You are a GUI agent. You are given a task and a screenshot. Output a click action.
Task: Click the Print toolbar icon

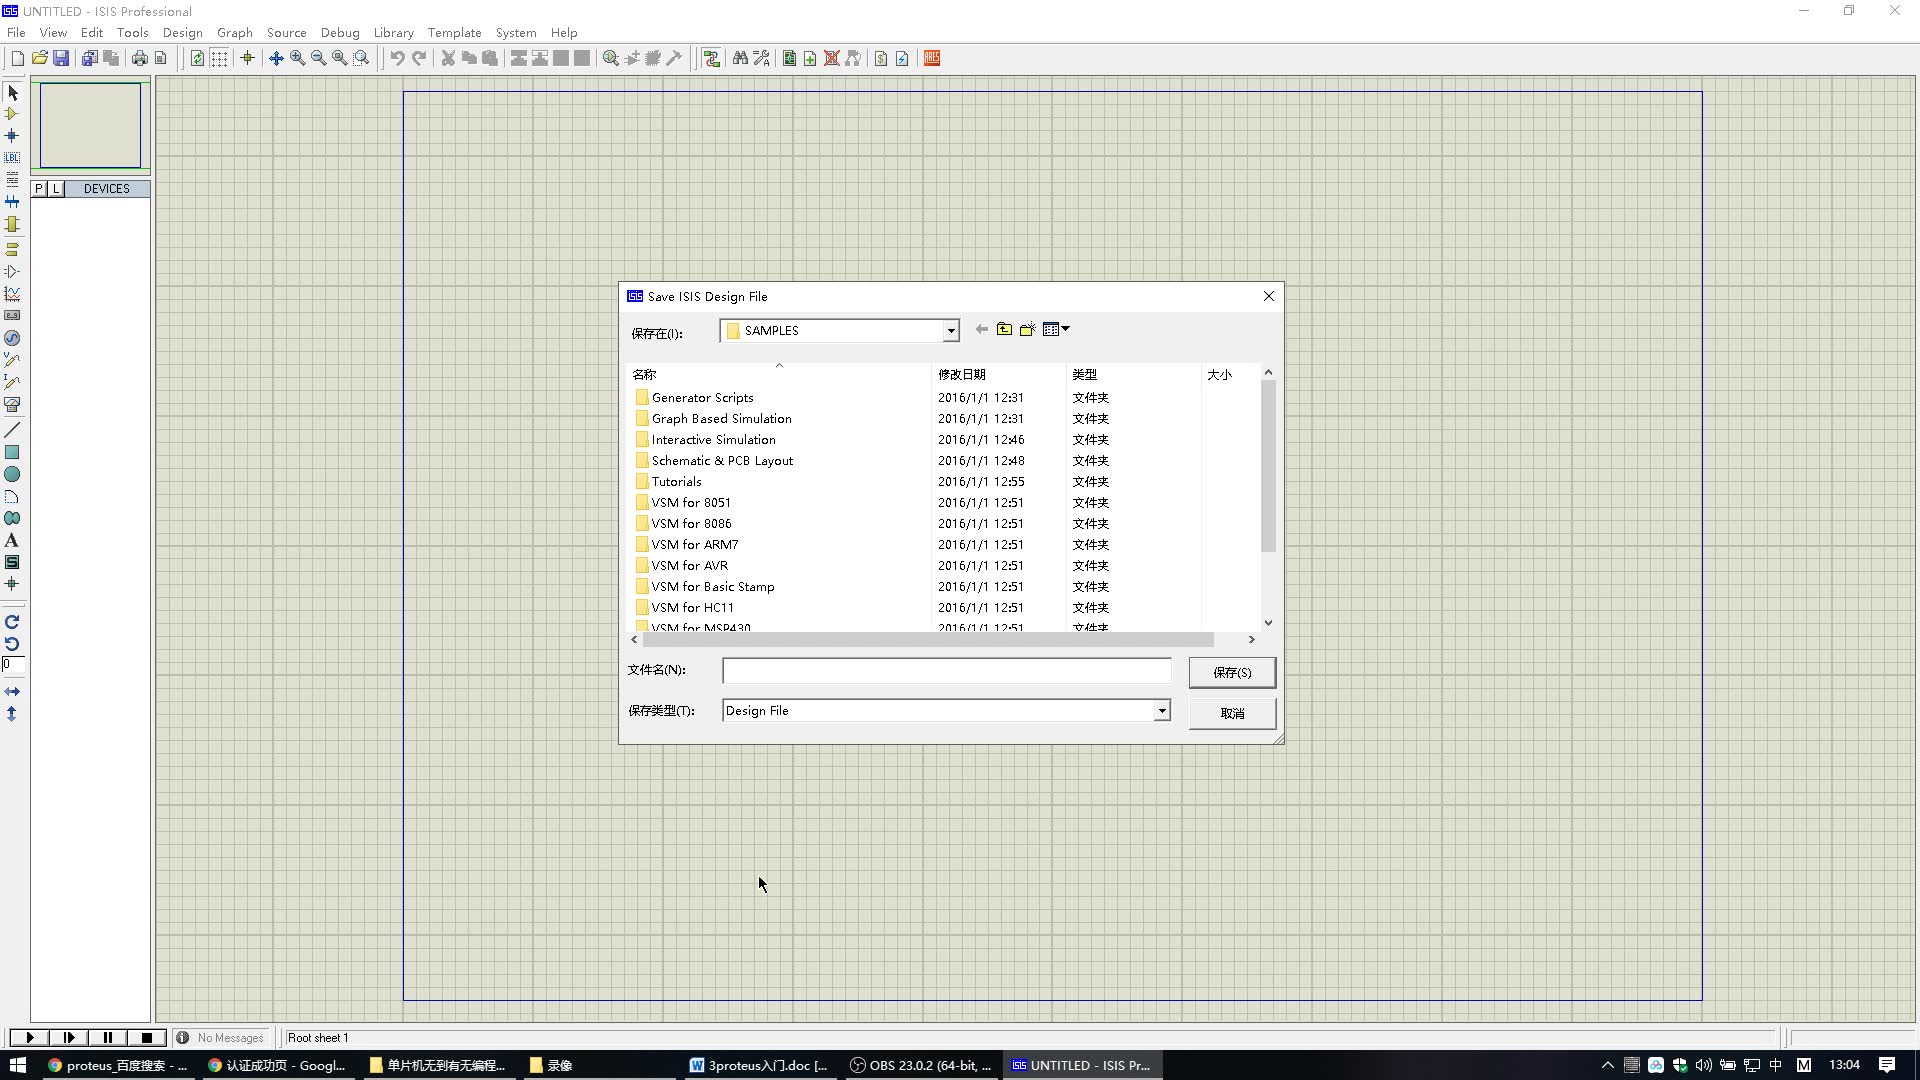139,58
